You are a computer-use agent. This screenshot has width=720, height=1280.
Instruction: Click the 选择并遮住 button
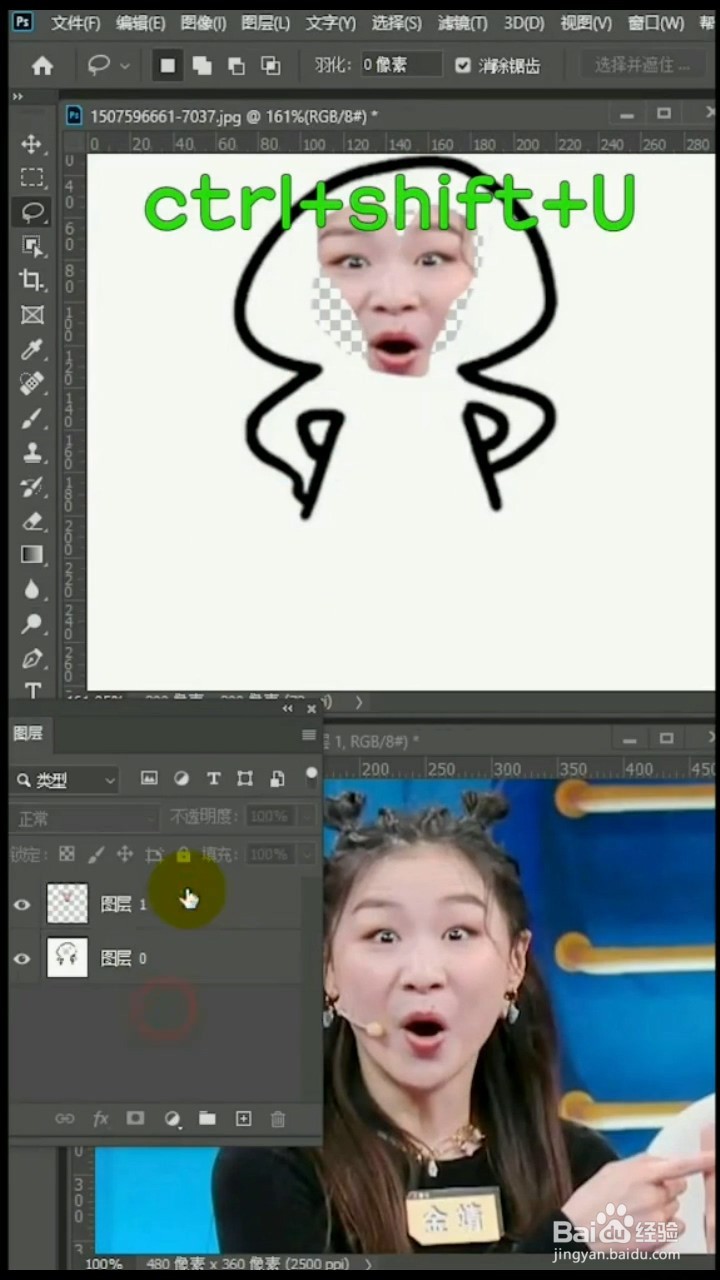pos(641,65)
